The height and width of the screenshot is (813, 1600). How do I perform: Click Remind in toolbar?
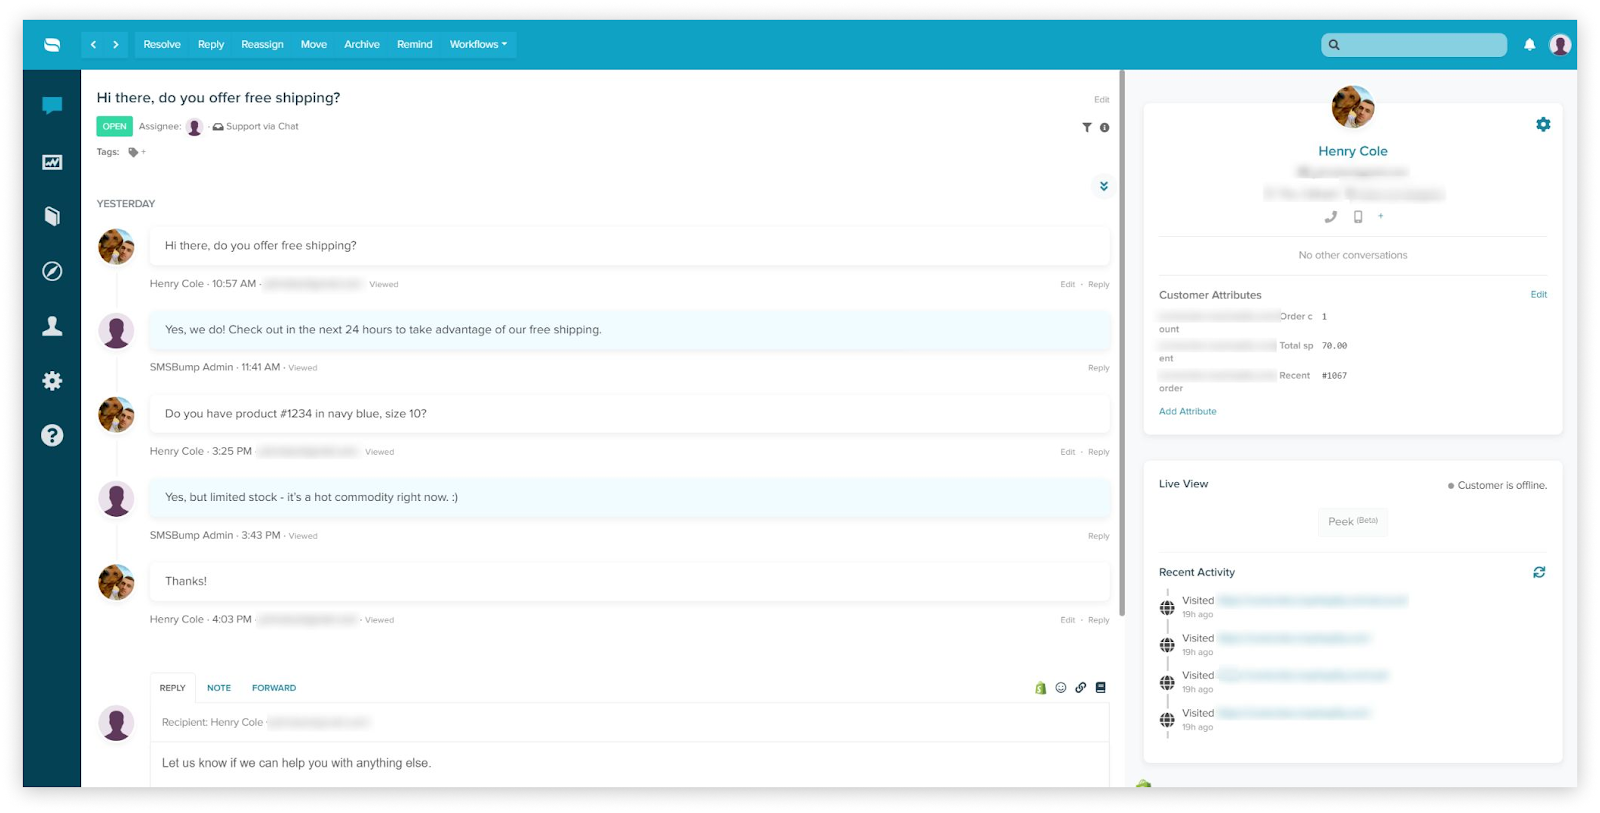tap(415, 44)
